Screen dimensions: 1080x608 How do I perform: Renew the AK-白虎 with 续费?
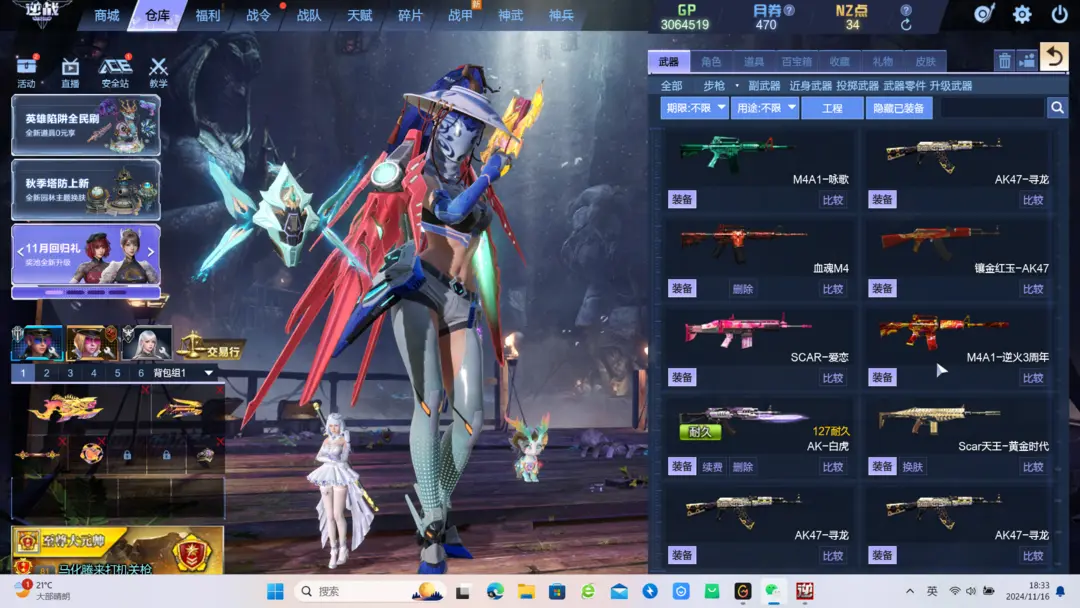click(x=712, y=467)
